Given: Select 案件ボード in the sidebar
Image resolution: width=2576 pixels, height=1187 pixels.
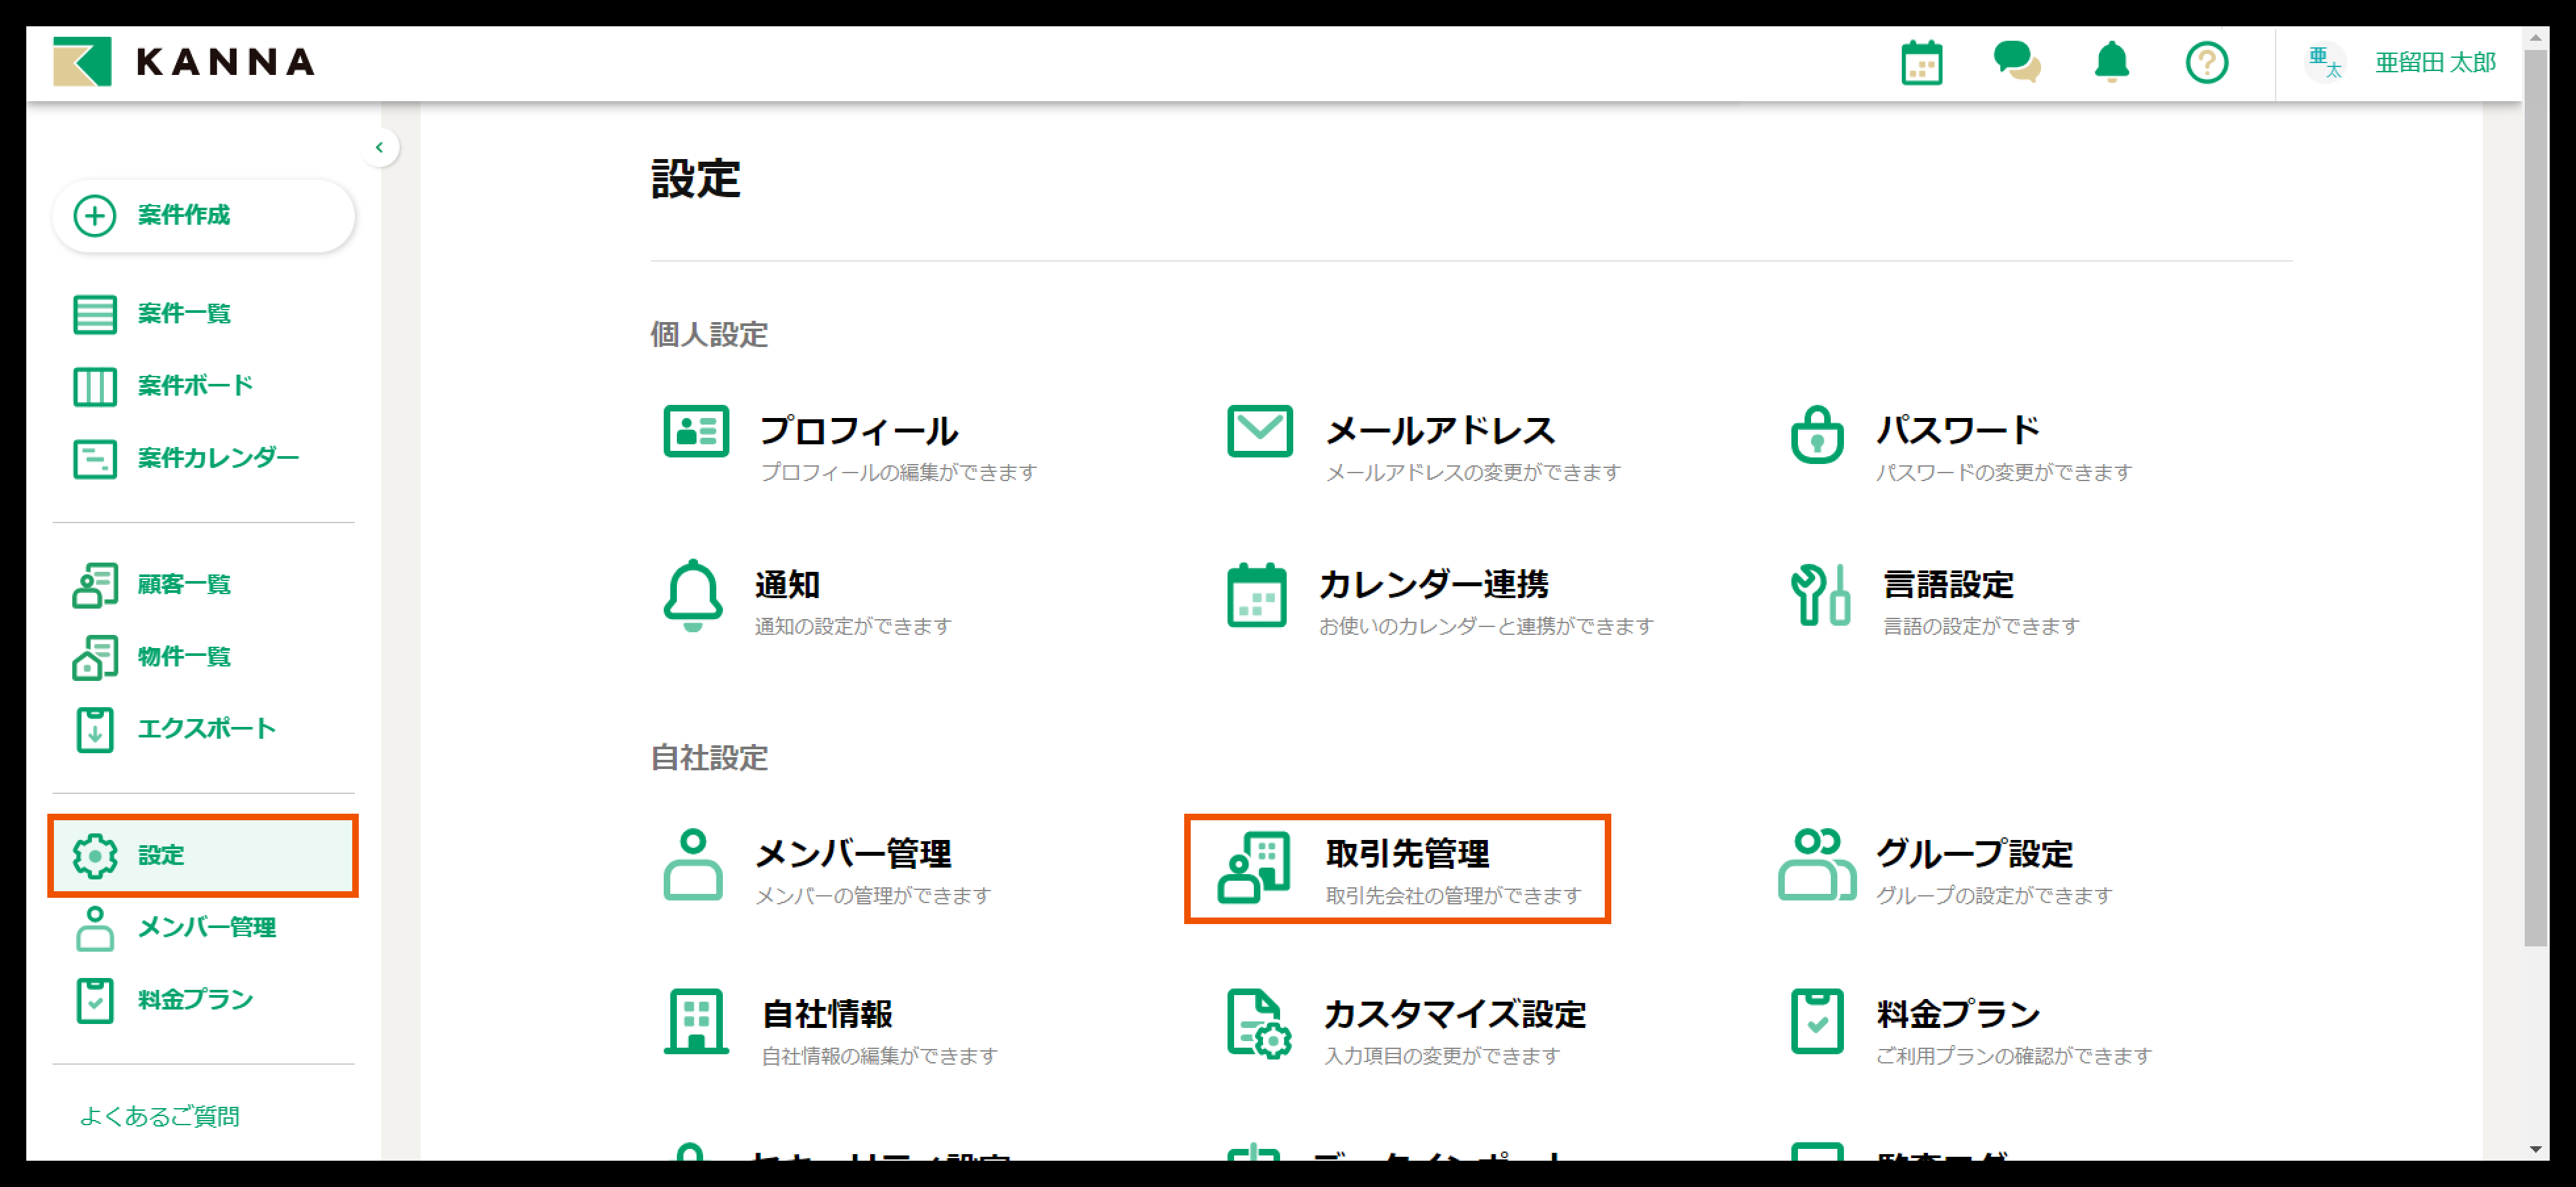Looking at the screenshot, I should (x=194, y=386).
